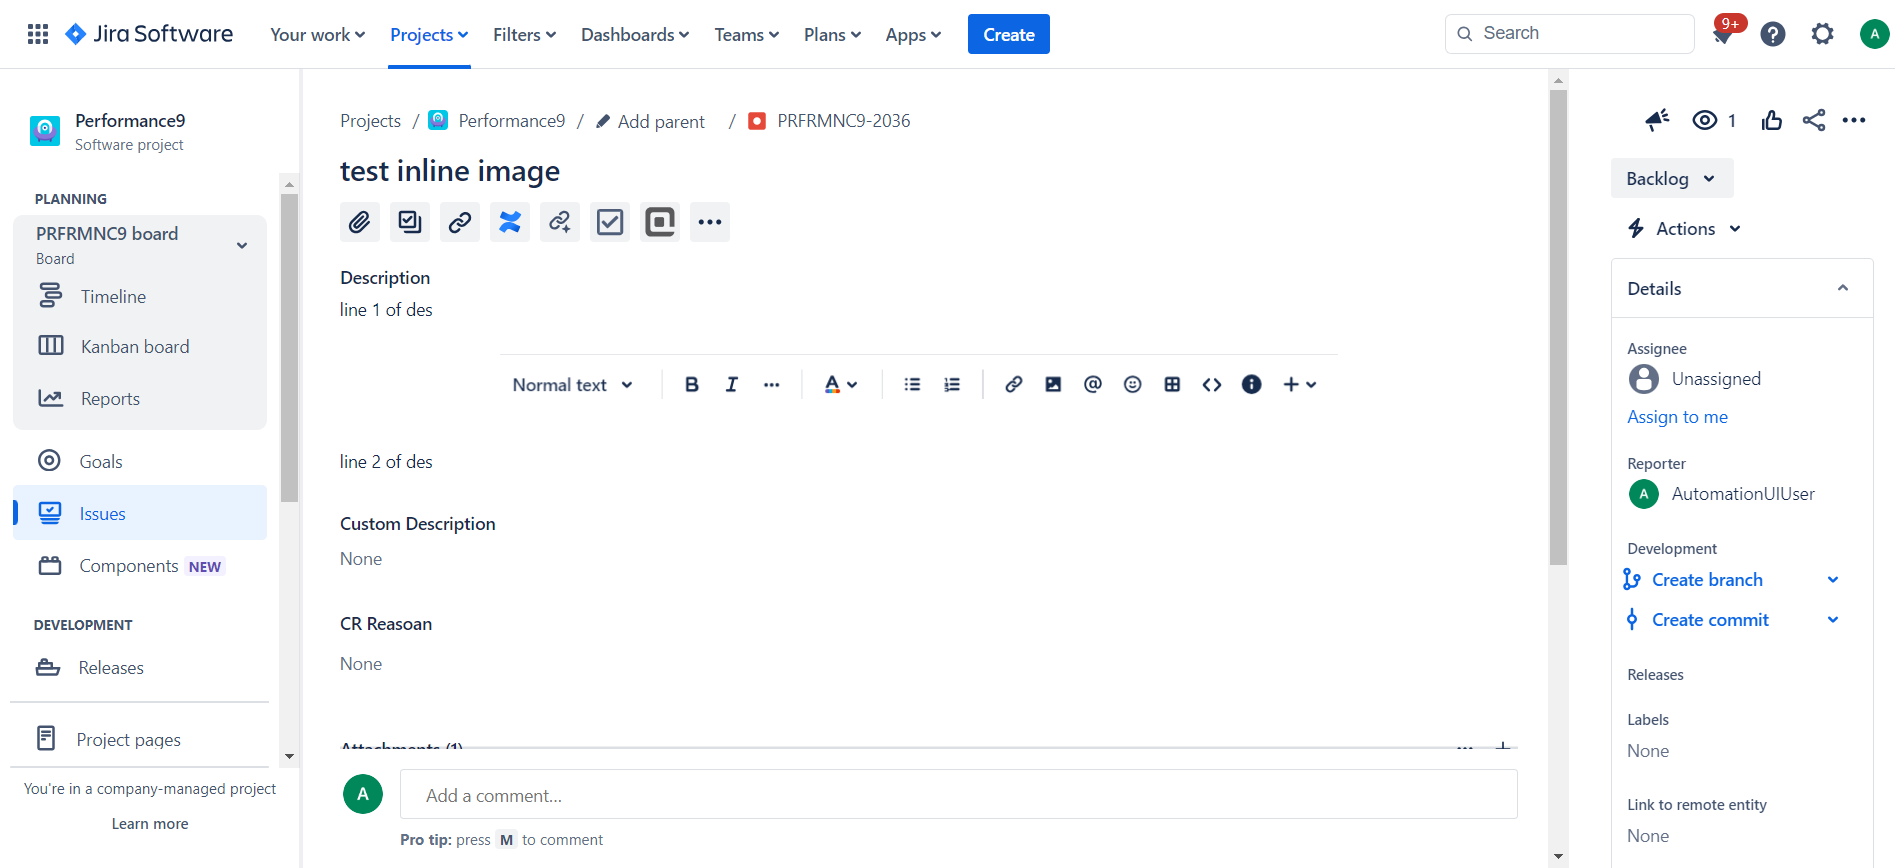The image size is (1895, 868).
Task: Click the Create branch link
Action: pyautogui.click(x=1707, y=580)
